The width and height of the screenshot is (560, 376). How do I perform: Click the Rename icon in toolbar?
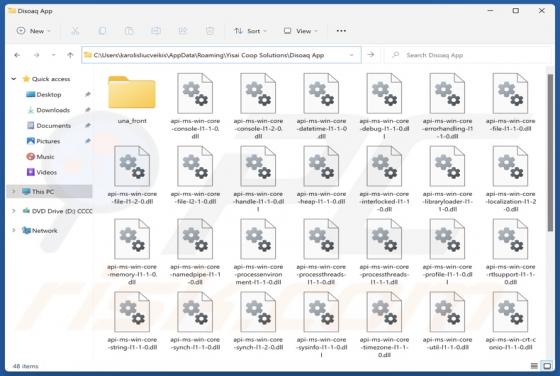pyautogui.click(x=156, y=31)
